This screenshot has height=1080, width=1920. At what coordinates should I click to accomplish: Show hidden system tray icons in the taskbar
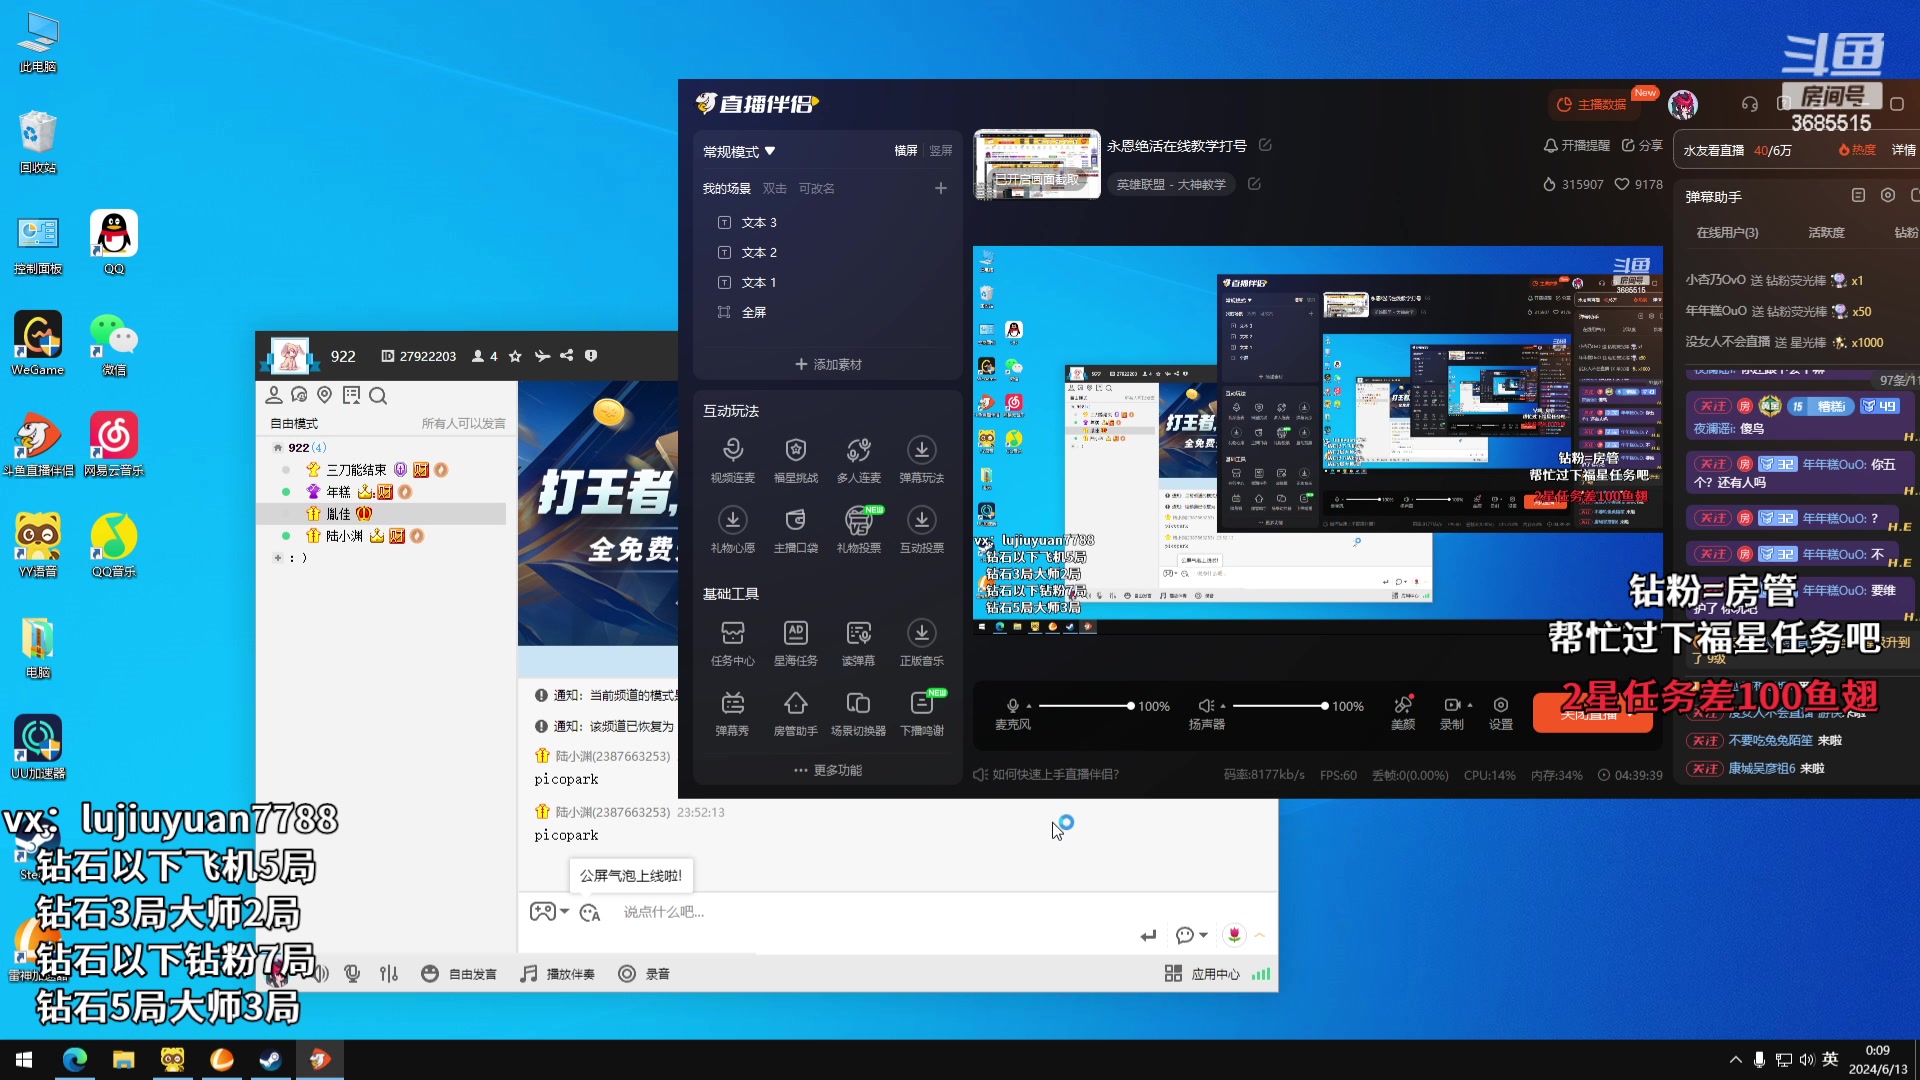tap(1735, 1060)
